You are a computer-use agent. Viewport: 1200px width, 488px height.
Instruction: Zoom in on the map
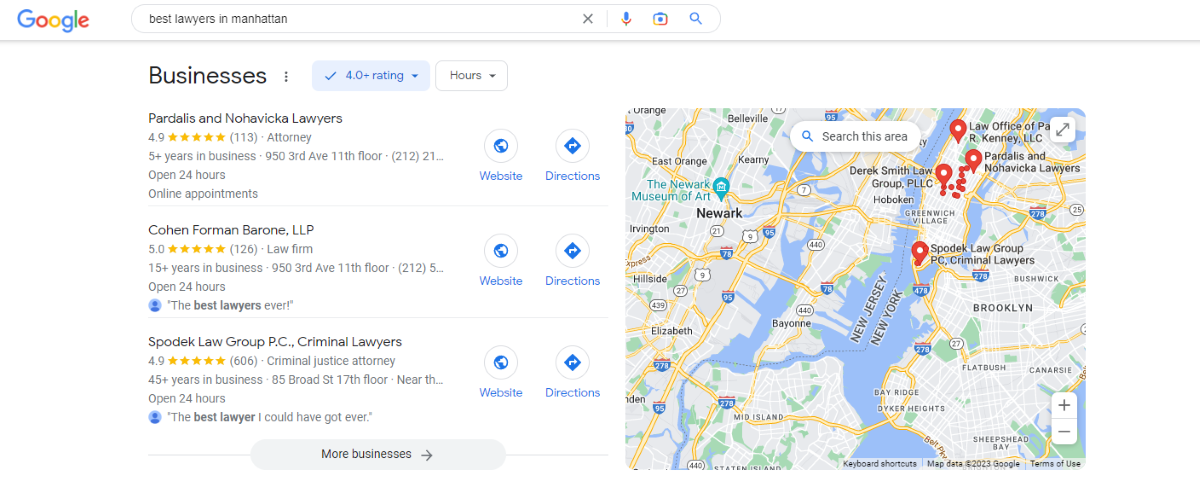pos(1064,405)
